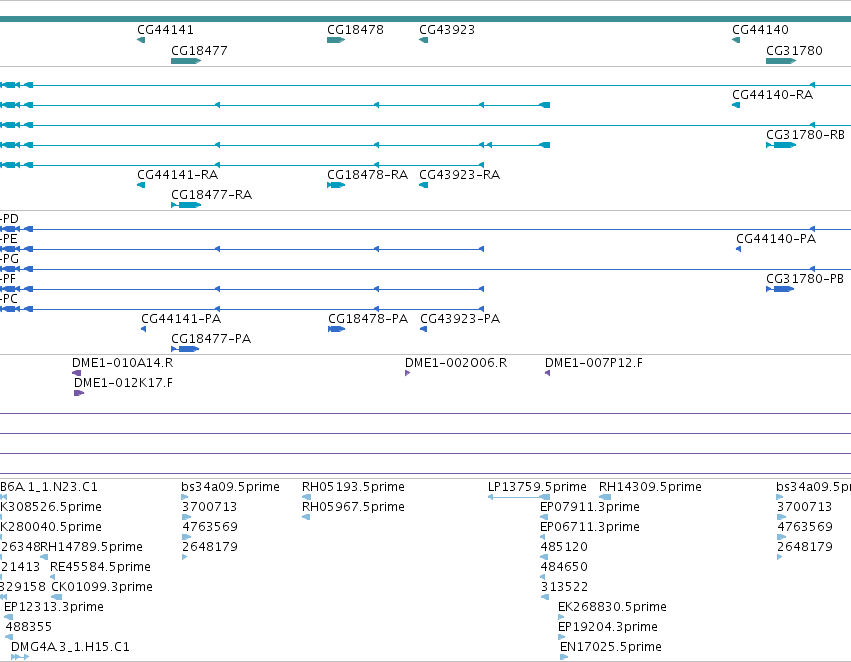The width and height of the screenshot is (851, 662).
Task: Select the CG18478-RA transcript label
Action: (x=367, y=175)
